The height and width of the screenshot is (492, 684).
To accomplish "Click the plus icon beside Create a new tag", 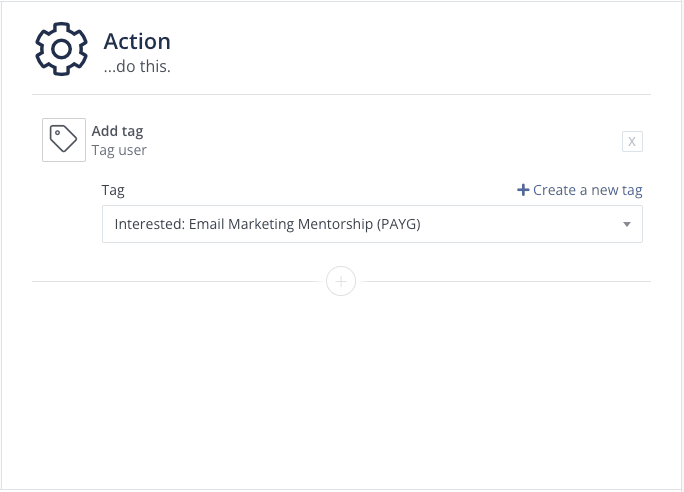I will (523, 190).
